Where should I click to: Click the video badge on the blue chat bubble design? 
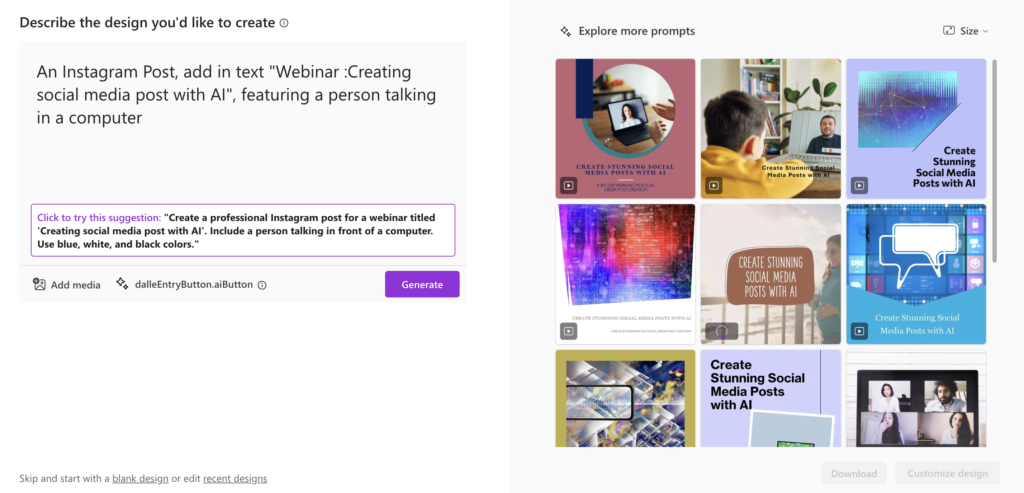click(x=859, y=332)
